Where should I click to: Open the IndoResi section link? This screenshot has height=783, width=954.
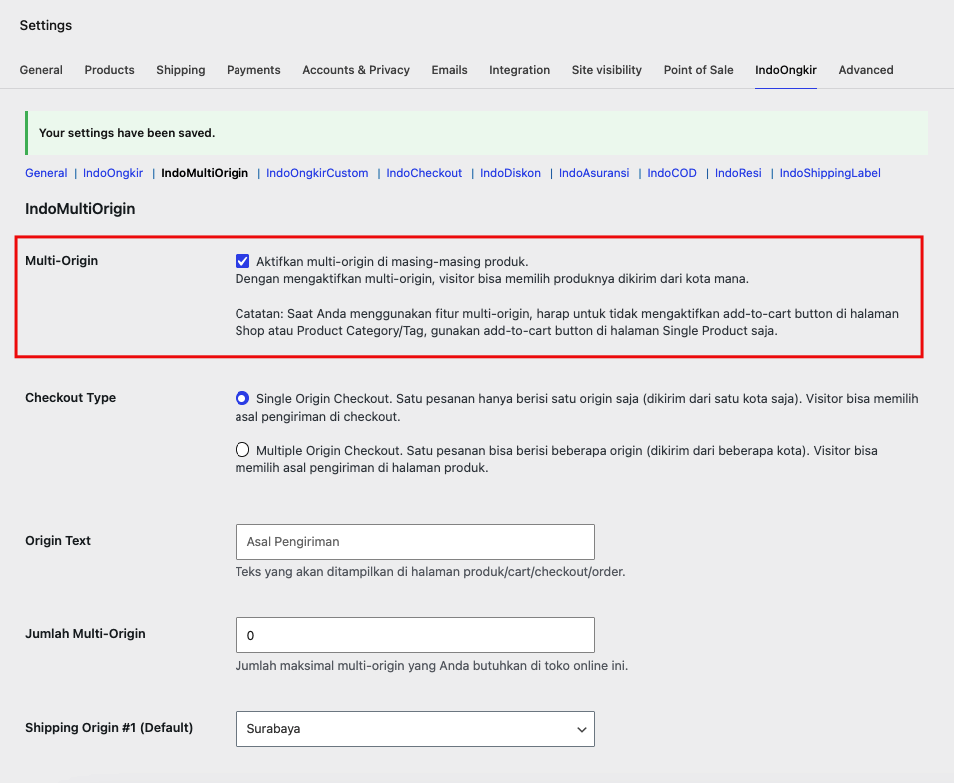coord(738,173)
